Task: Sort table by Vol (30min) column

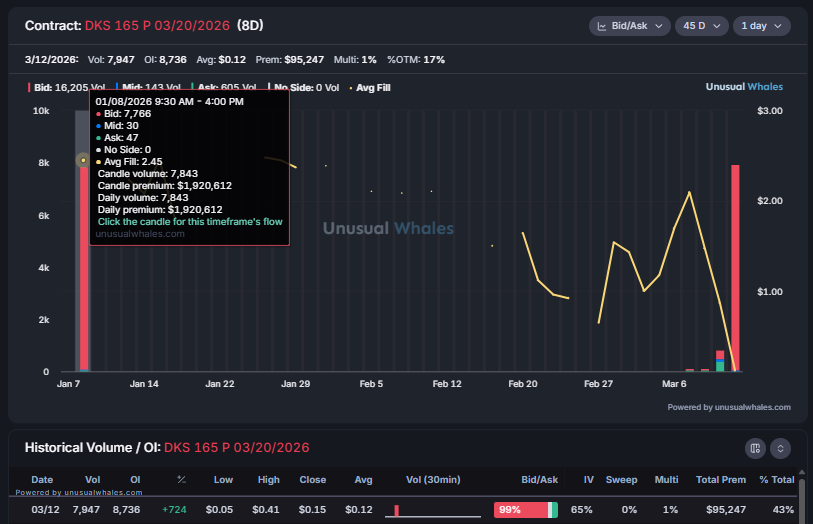Action: (433, 479)
